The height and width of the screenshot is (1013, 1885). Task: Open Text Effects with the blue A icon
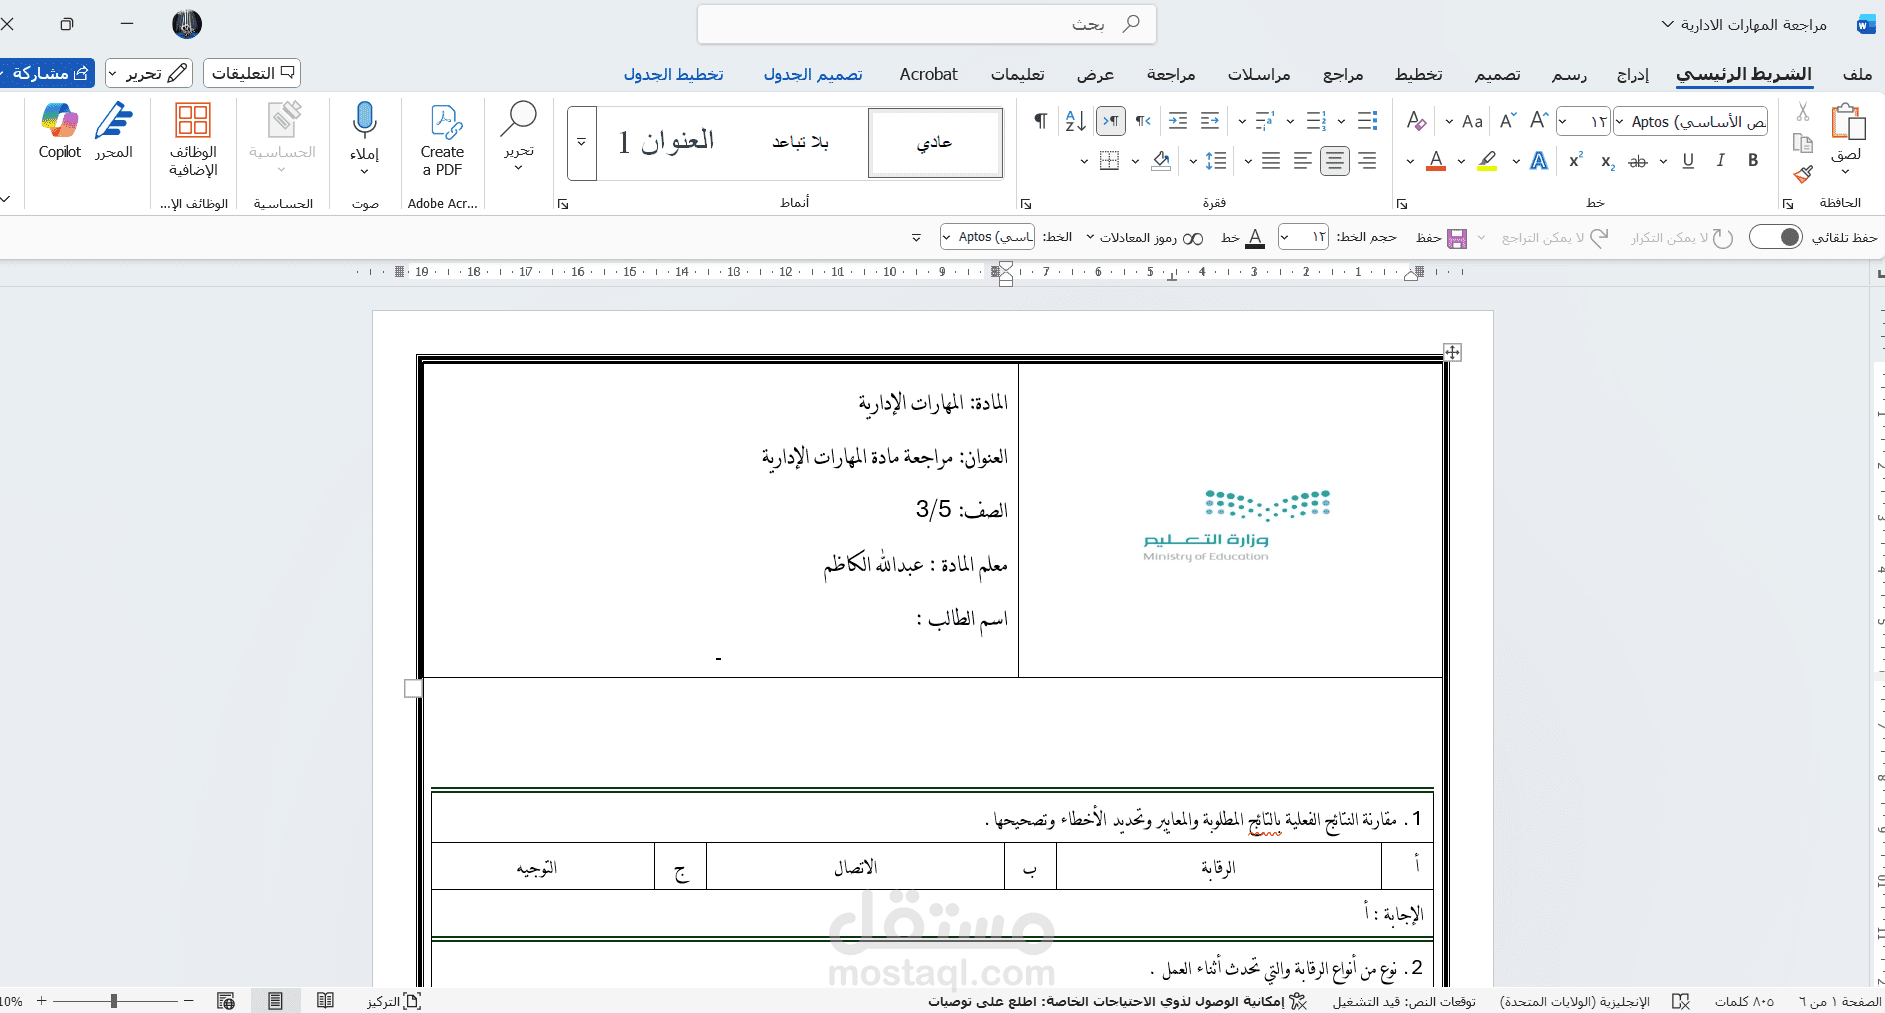[x=1539, y=161]
